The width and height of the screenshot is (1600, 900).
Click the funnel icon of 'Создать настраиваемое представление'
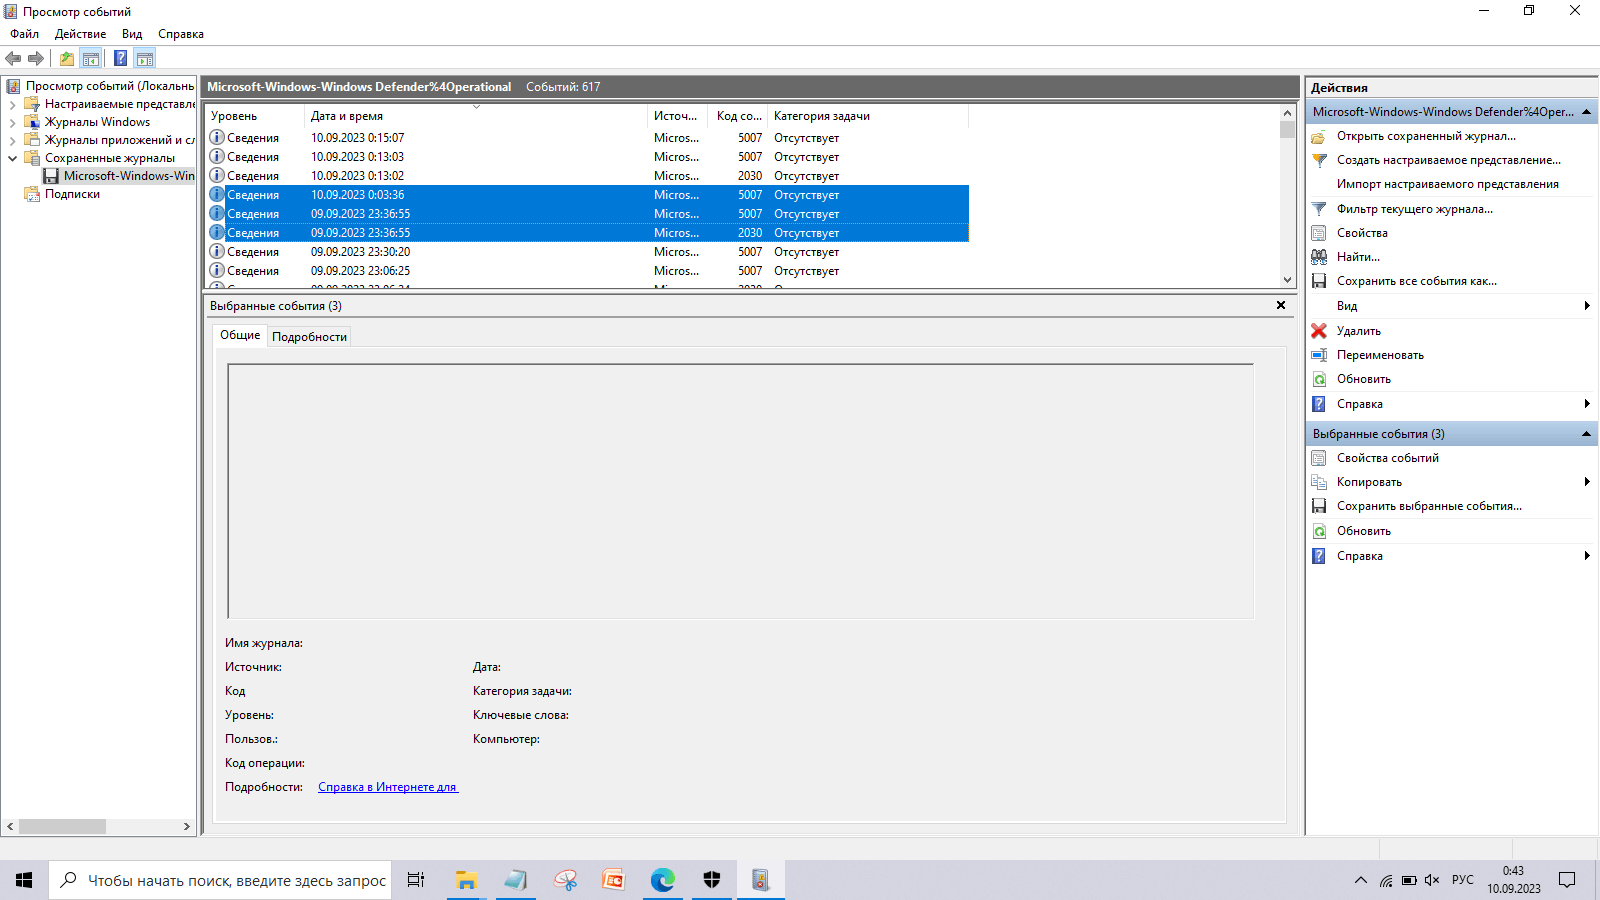click(1319, 160)
